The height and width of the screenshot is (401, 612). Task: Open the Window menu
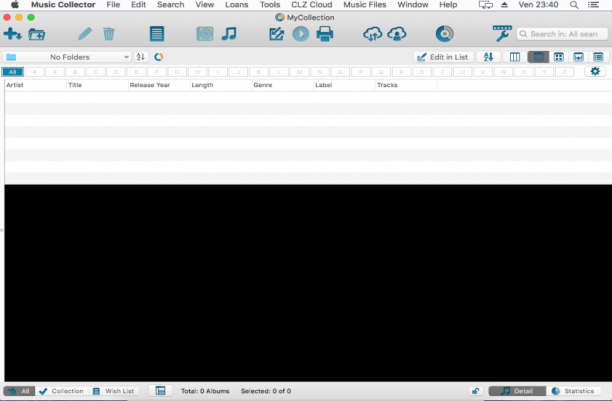click(413, 5)
